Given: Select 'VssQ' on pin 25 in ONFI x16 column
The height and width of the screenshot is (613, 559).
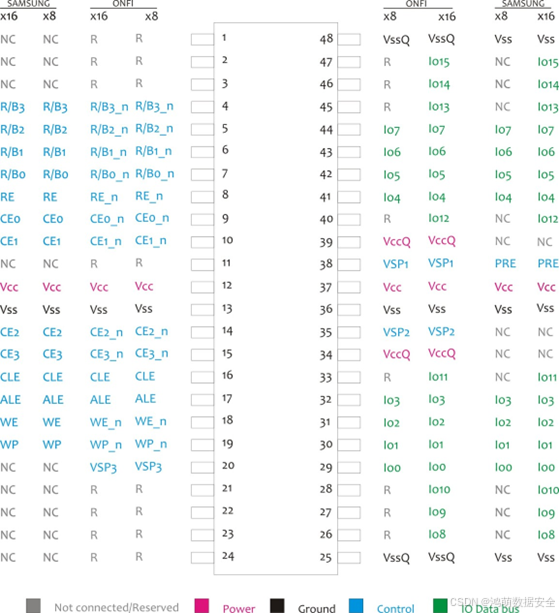Looking at the screenshot, I should (x=442, y=557).
